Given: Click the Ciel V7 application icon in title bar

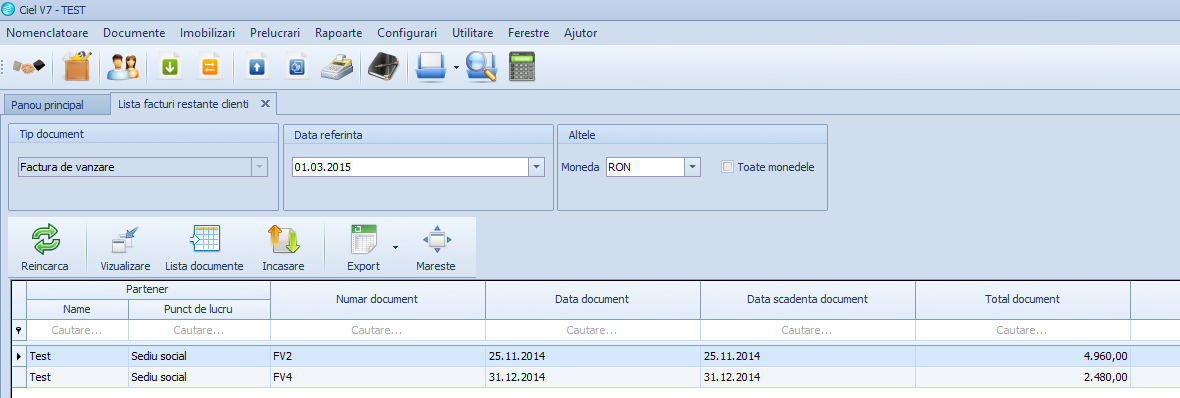Looking at the screenshot, I should click(9, 9).
